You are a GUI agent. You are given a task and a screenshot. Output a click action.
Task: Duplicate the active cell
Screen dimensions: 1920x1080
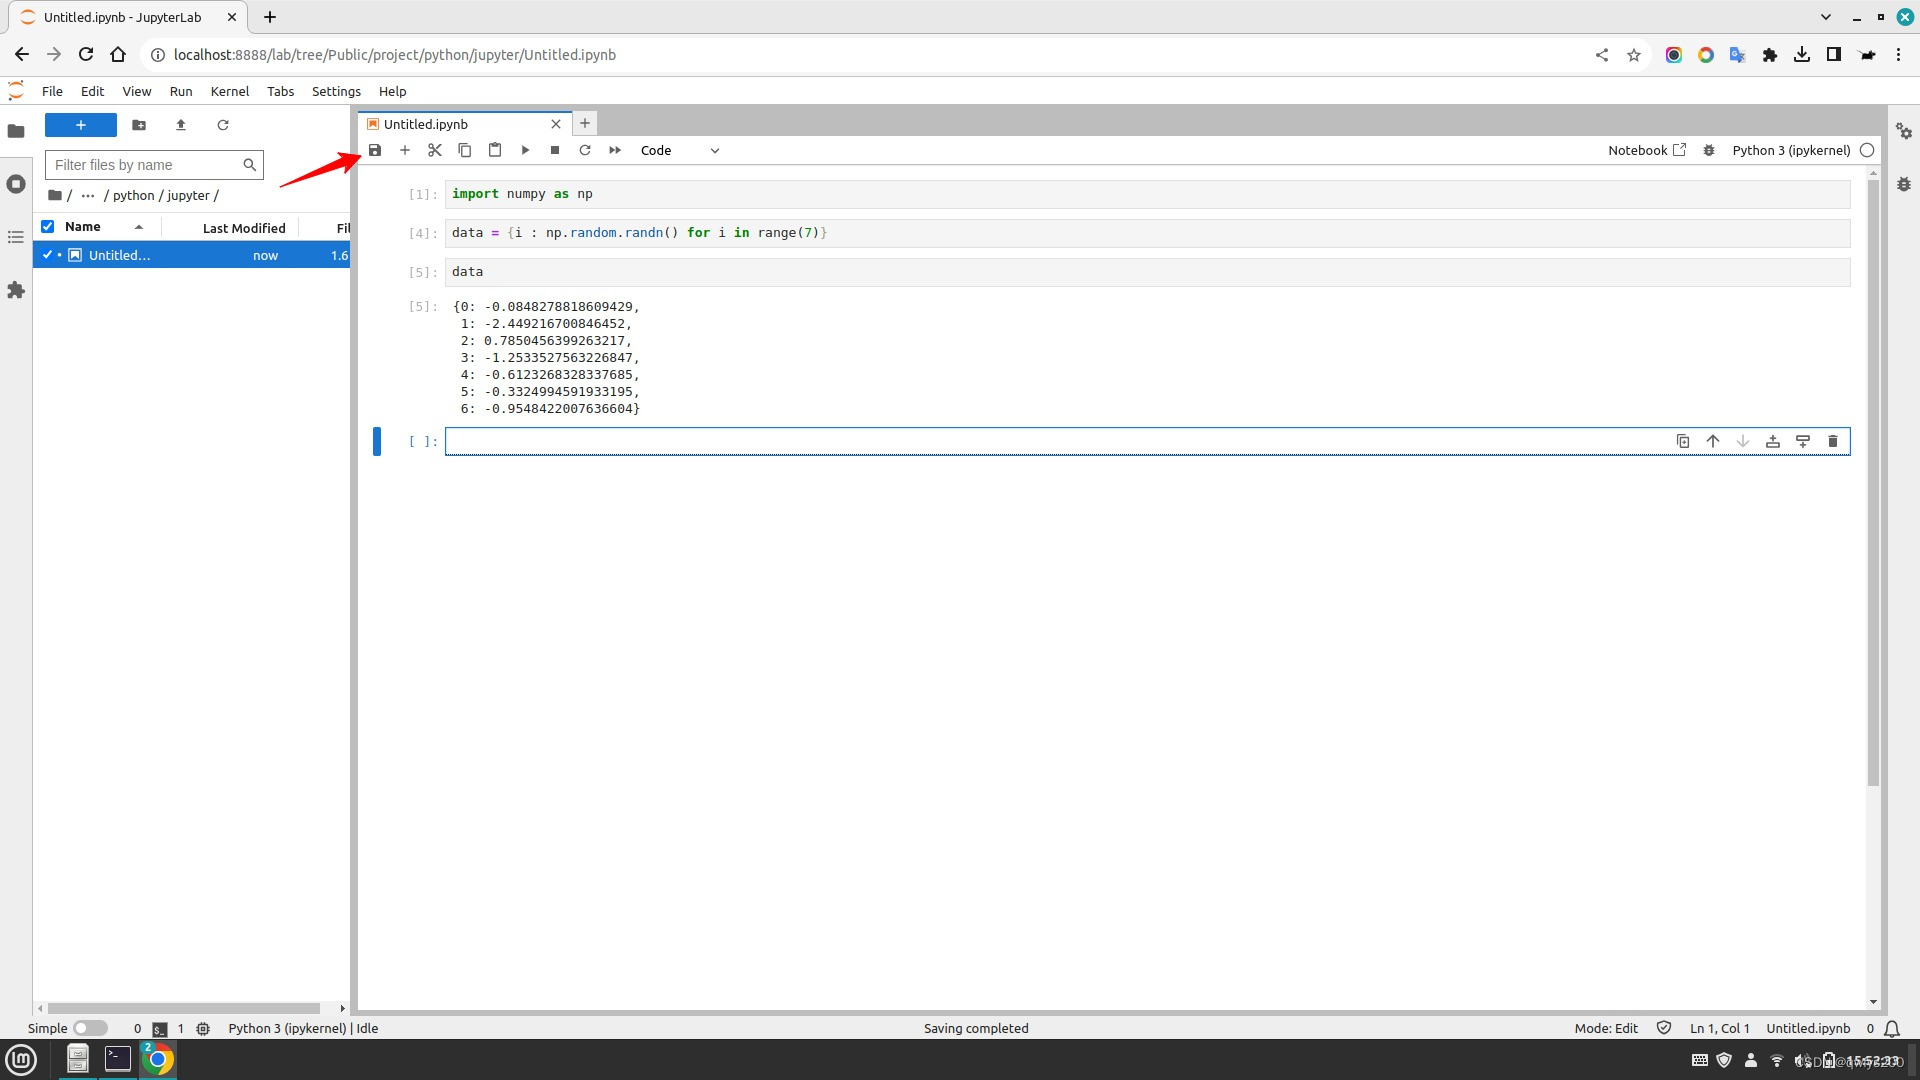(1683, 441)
